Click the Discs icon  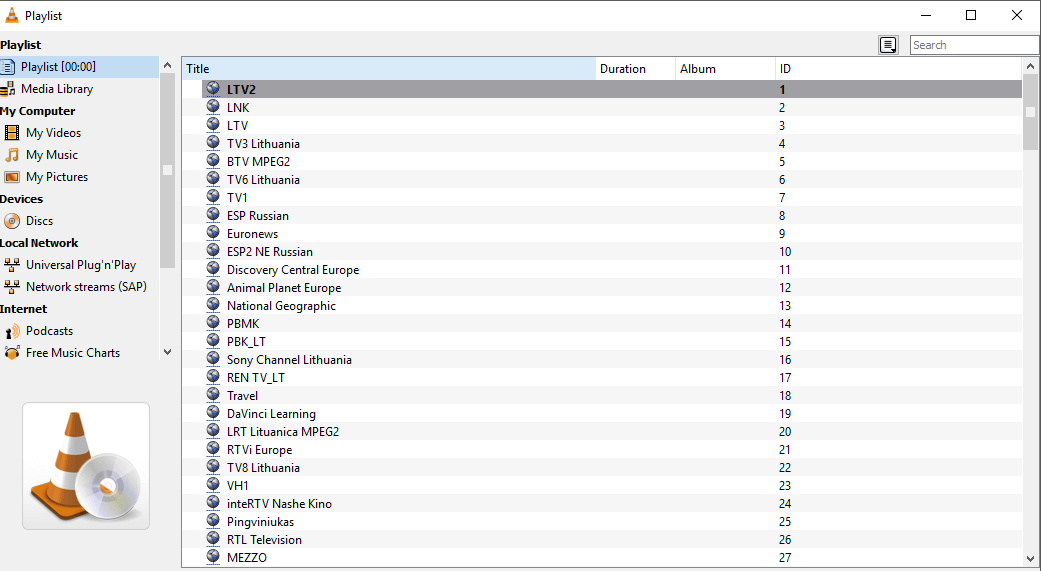[x=12, y=221]
